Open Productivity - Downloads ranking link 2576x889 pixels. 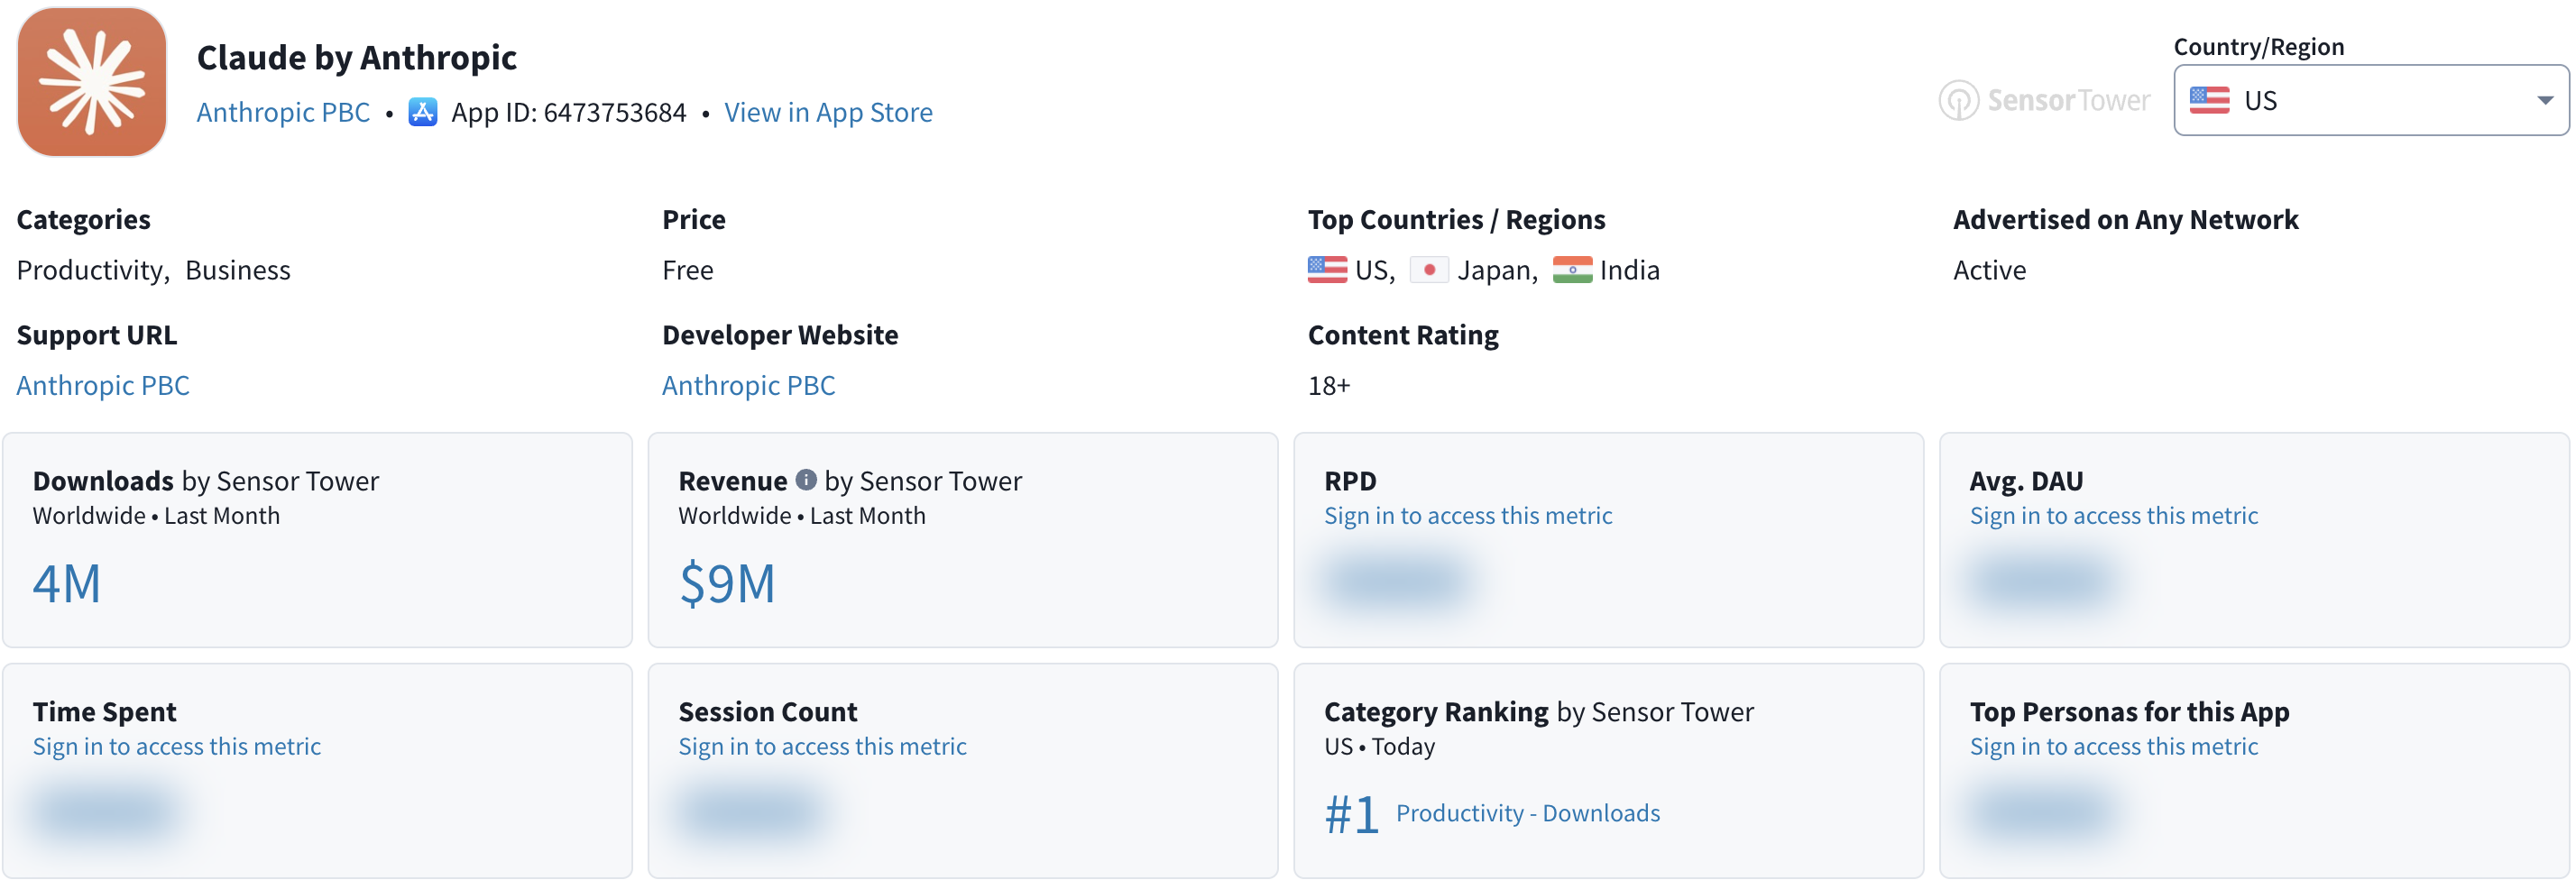[1527, 813]
